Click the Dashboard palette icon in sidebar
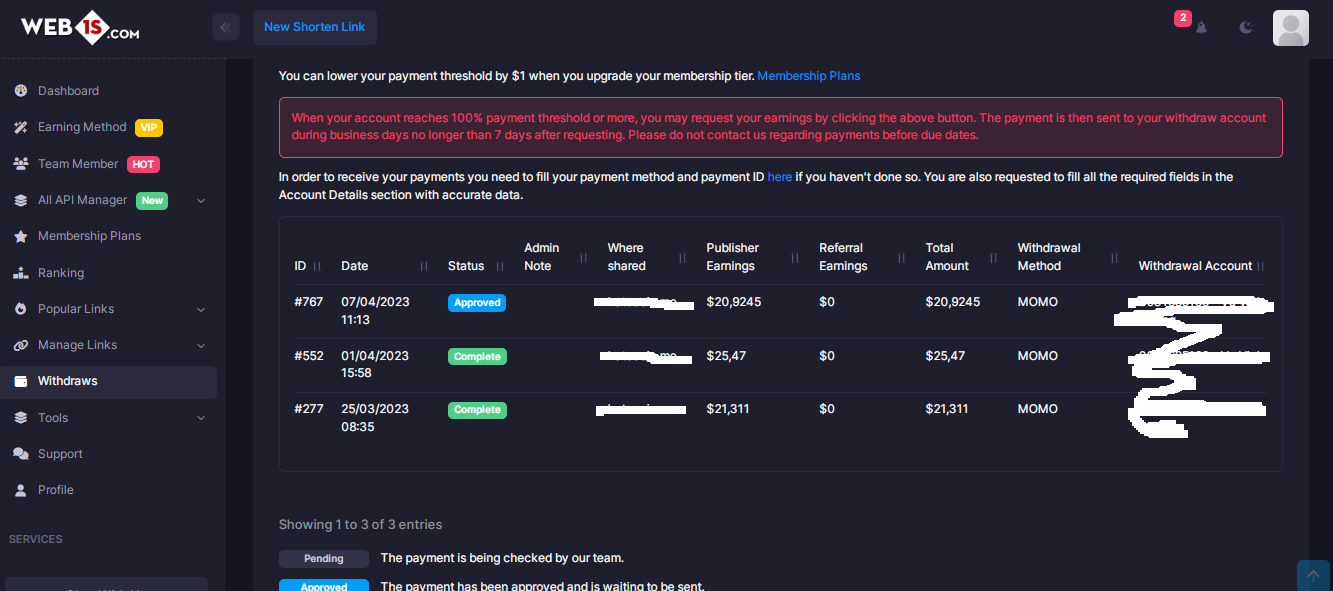The width and height of the screenshot is (1333, 591). tap(21, 91)
